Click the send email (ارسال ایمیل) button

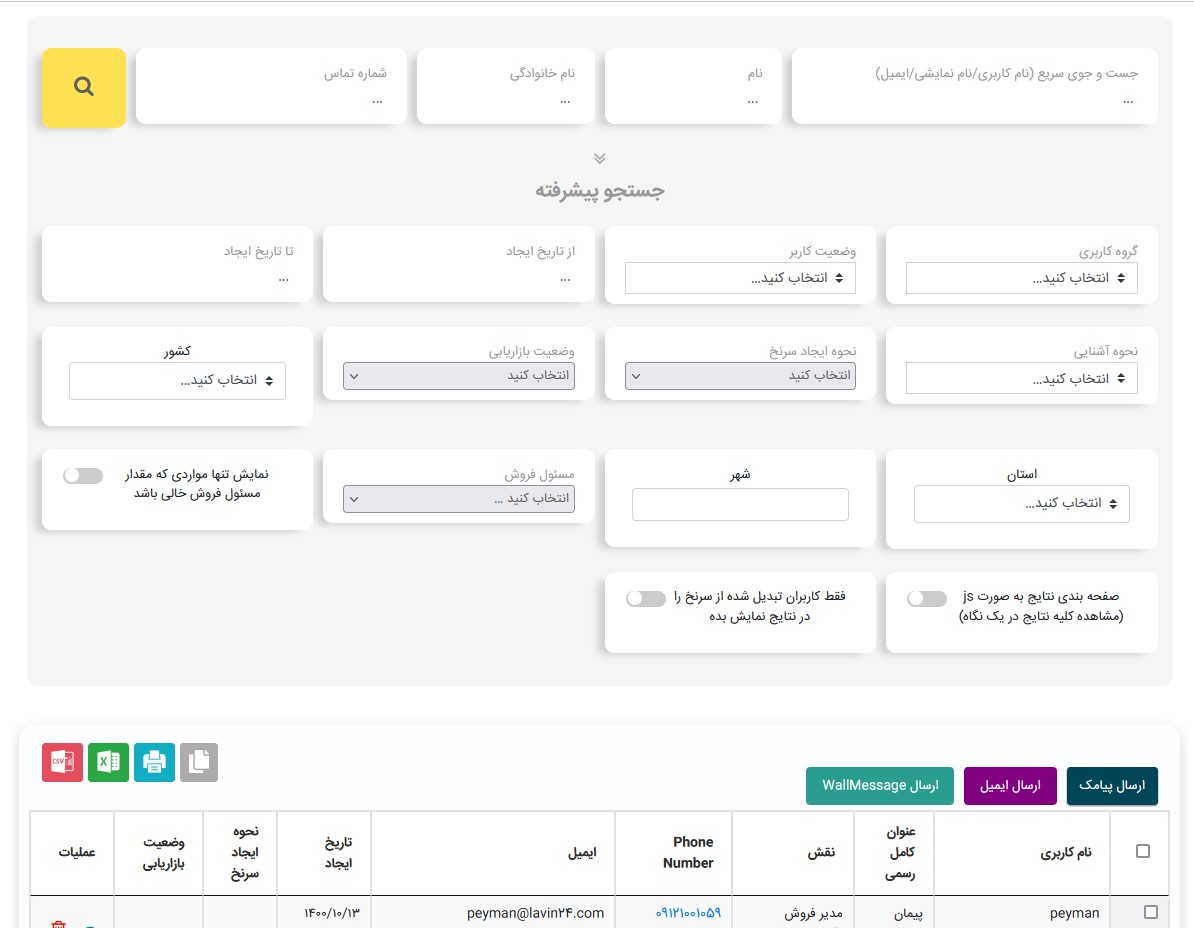(1010, 786)
